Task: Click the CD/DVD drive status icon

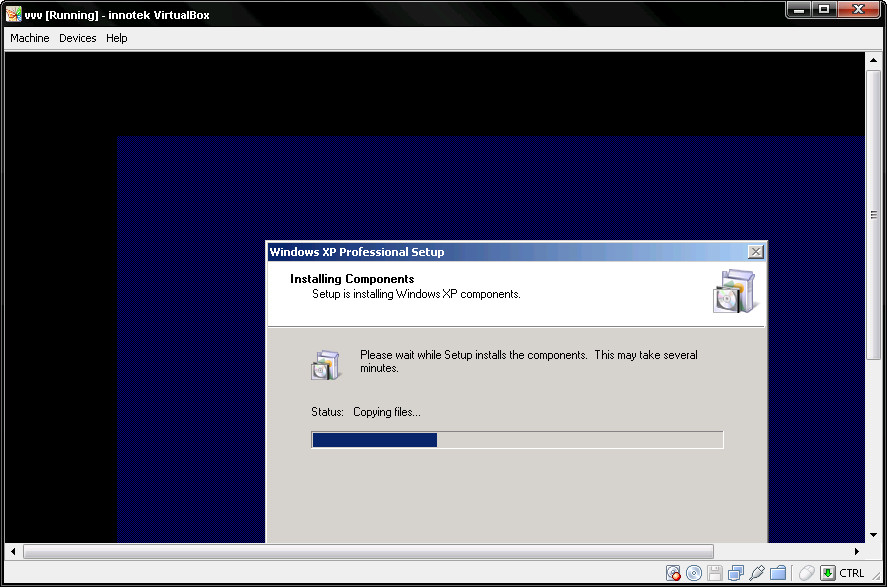Action: click(x=694, y=573)
